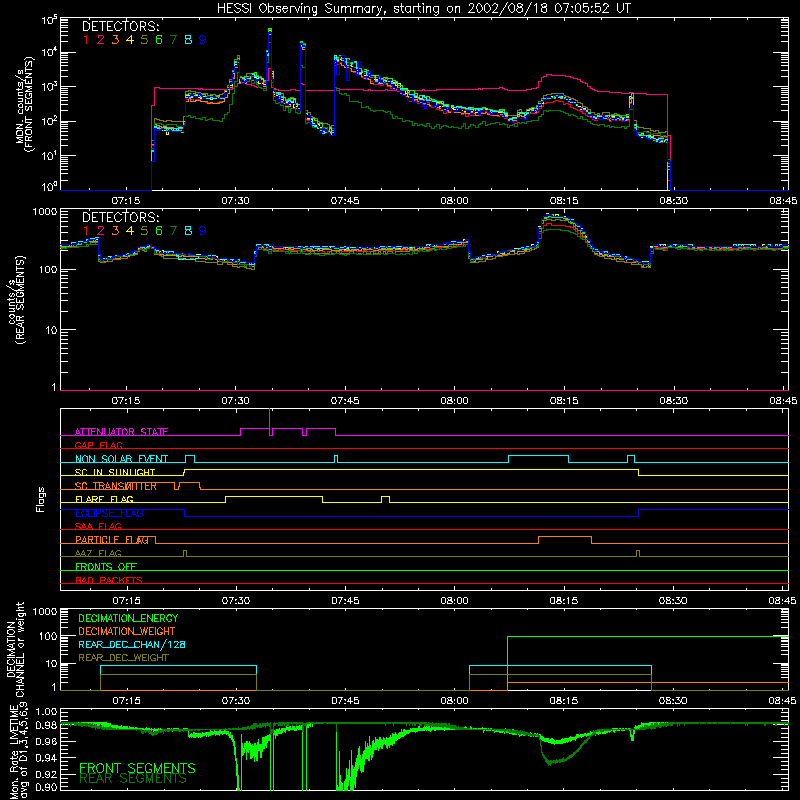Click detector number 5 in the rear segments legend

[144, 231]
